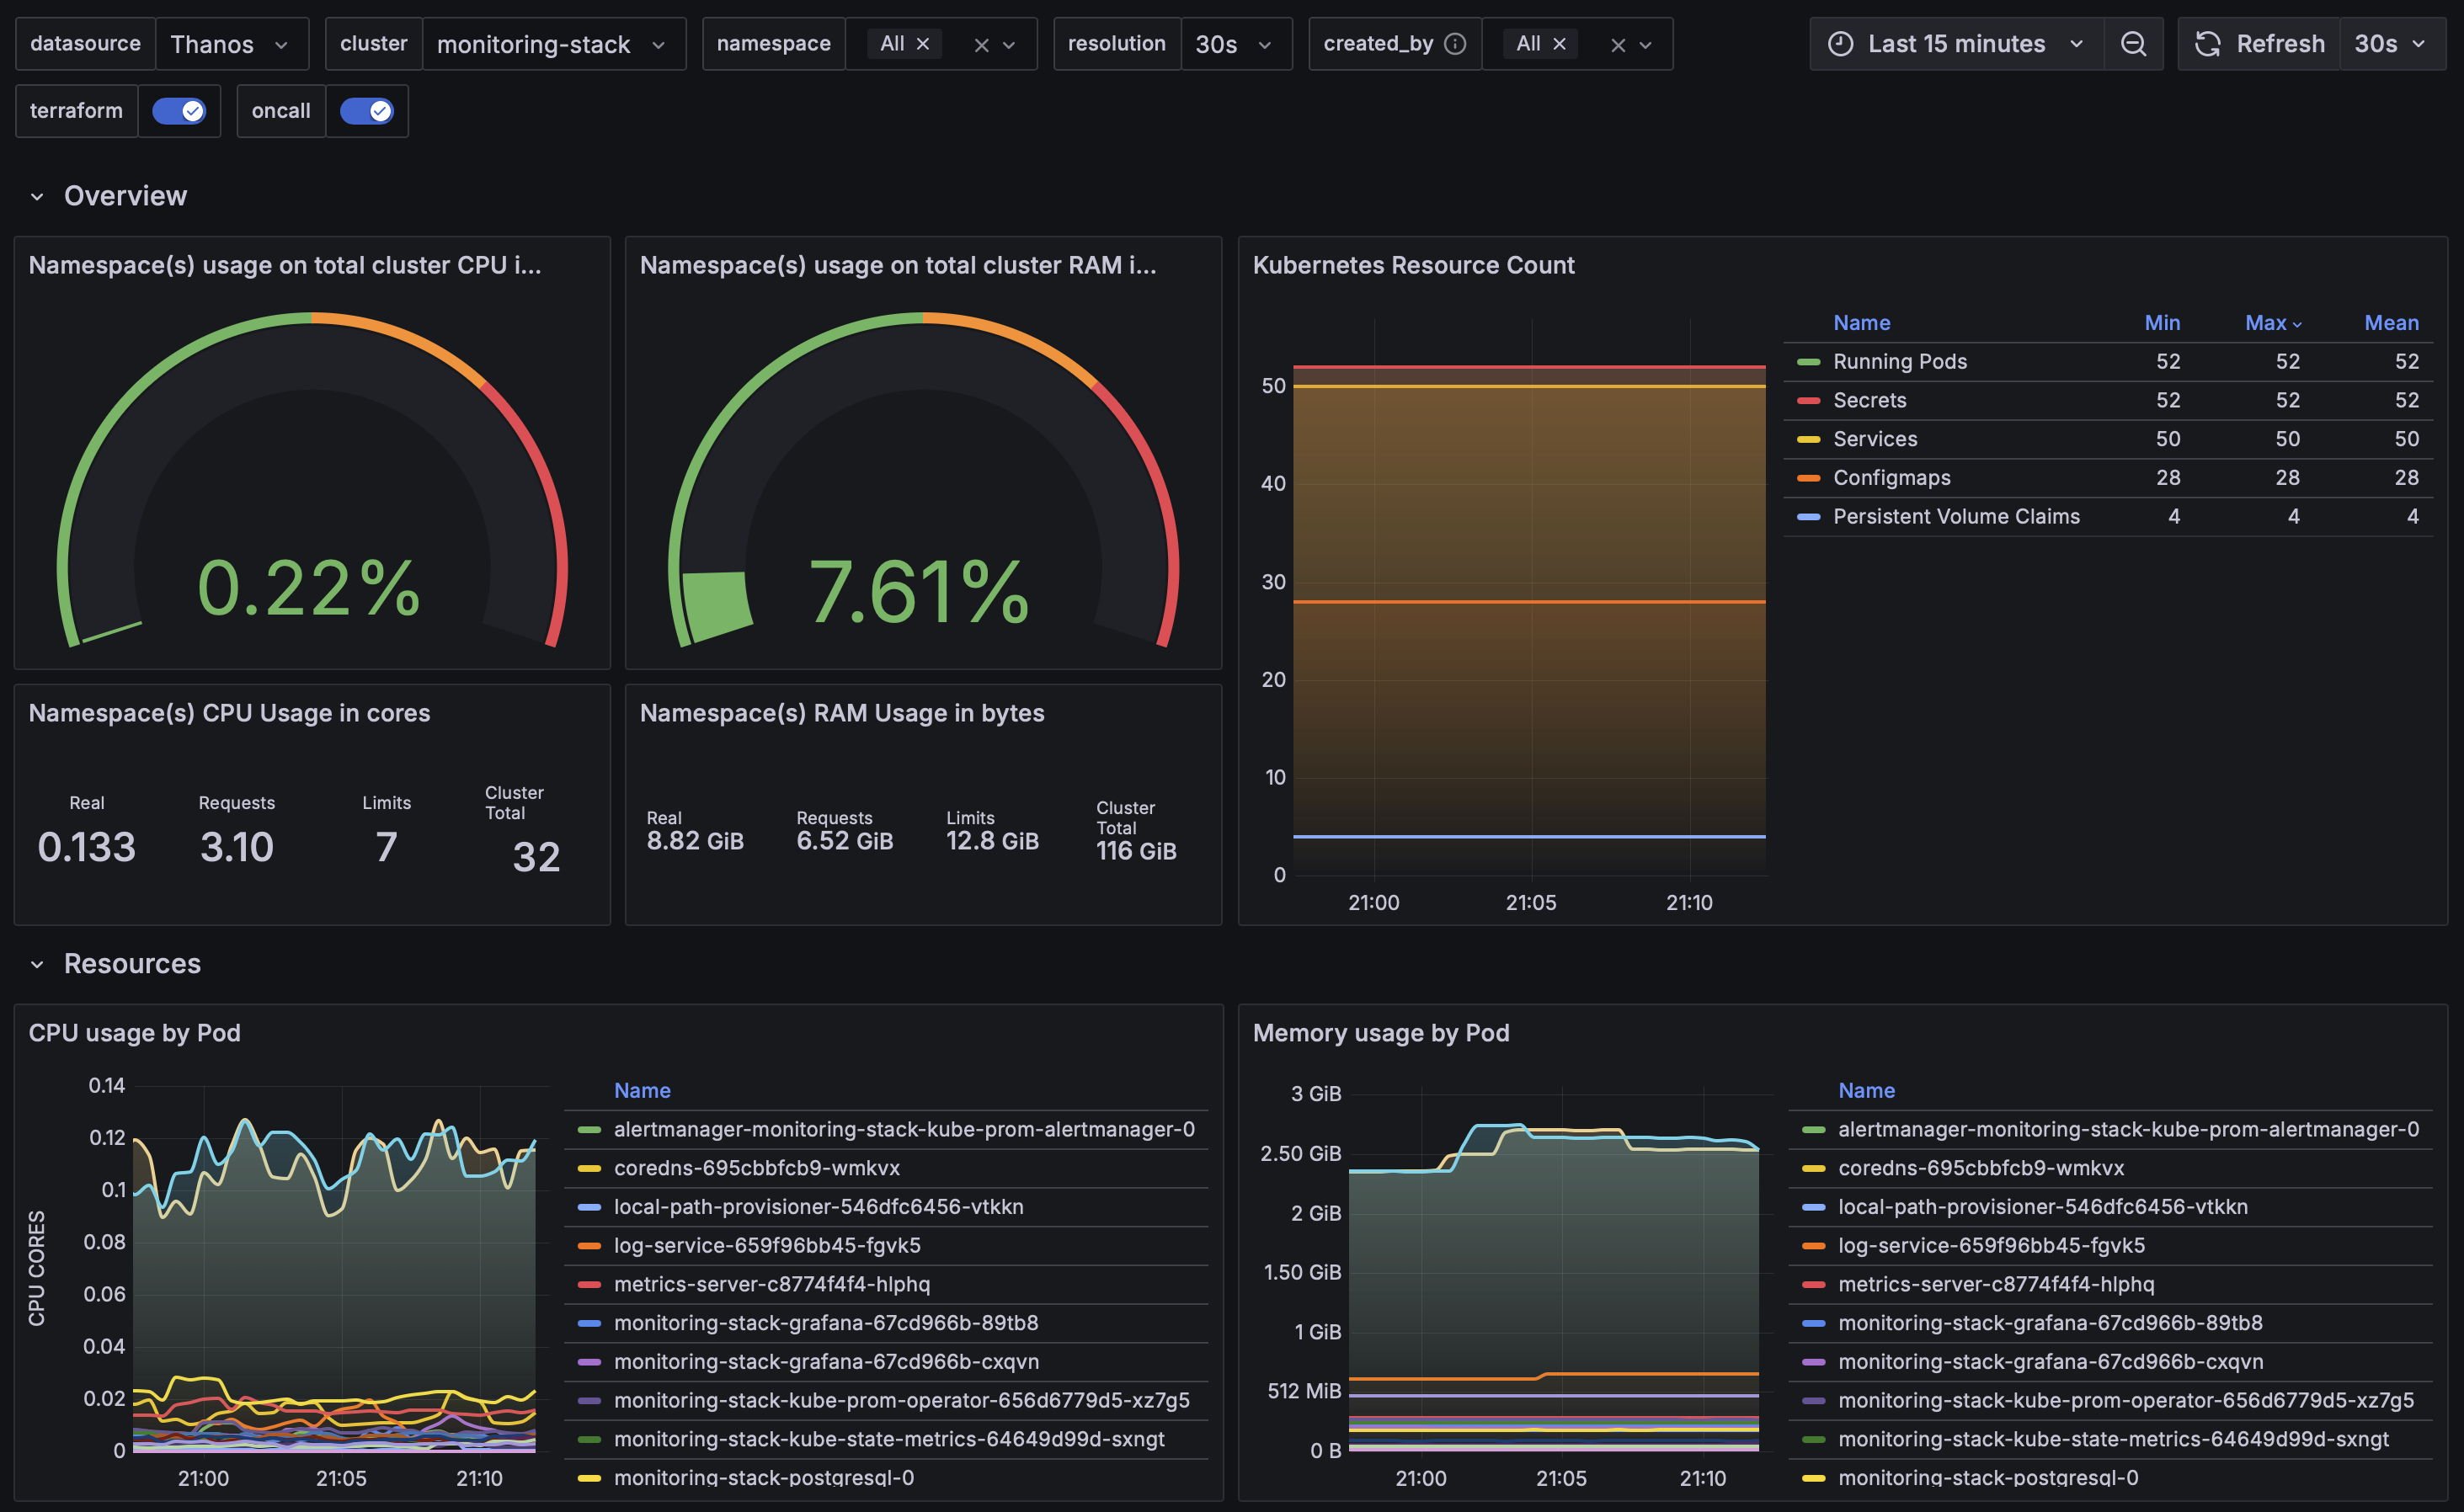Sort resource count table by Mean column

tap(2390, 323)
